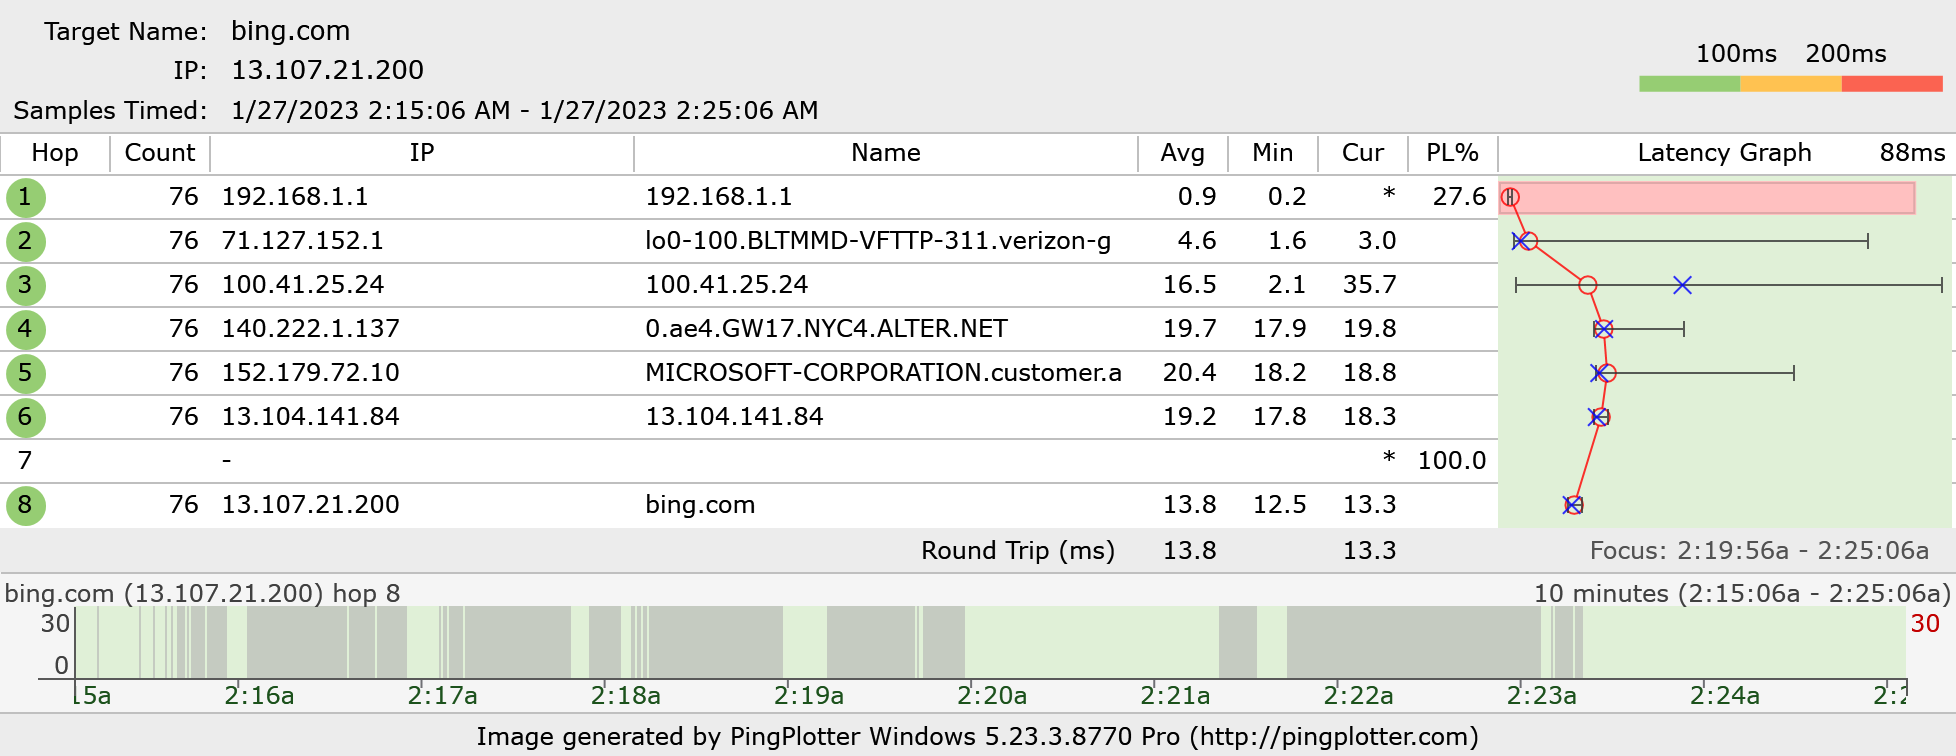
Task: Click the 2:20a timeline tick
Action: pos(992,695)
